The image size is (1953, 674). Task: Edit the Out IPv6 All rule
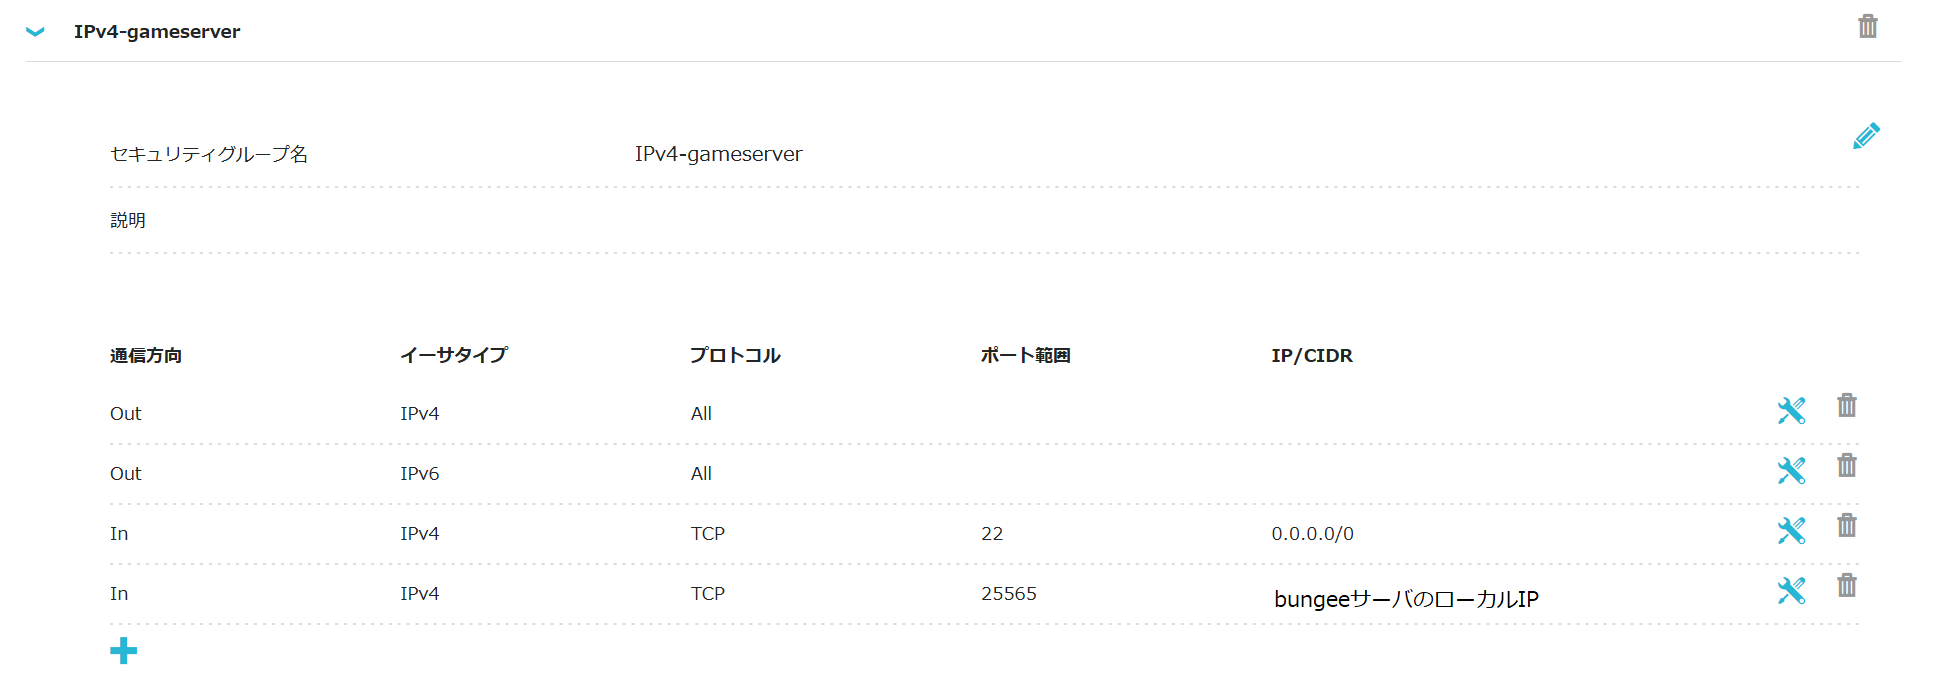1791,470
